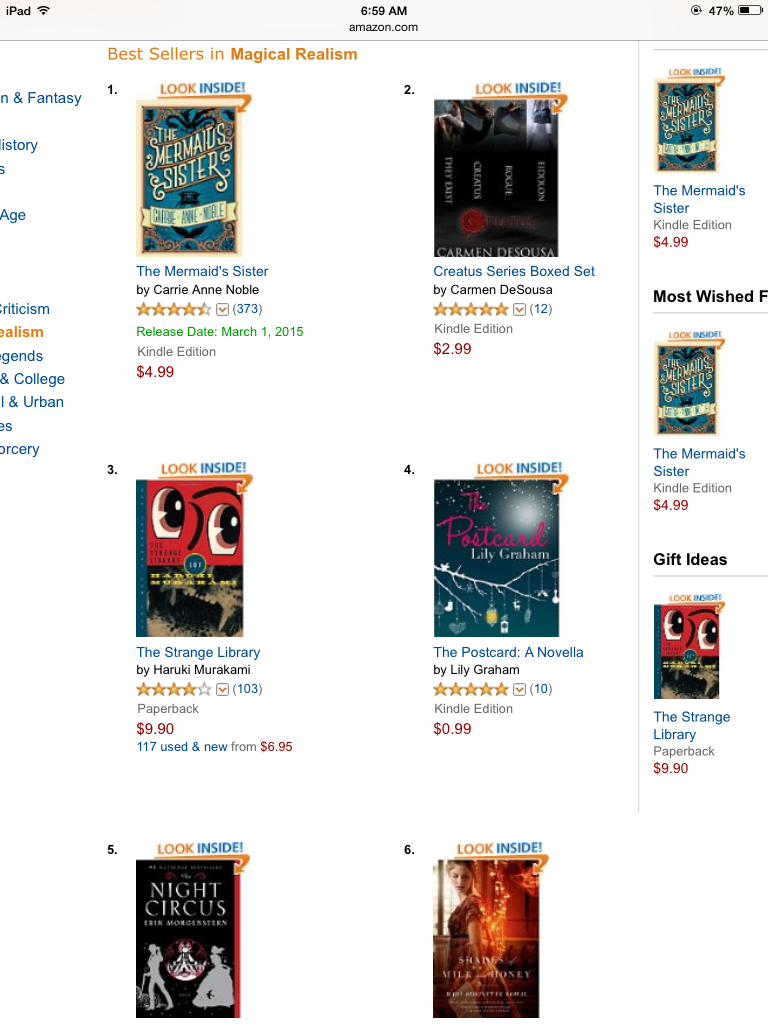Open the & Urban category in sidebar
The width and height of the screenshot is (768, 1024).
coord(32,402)
